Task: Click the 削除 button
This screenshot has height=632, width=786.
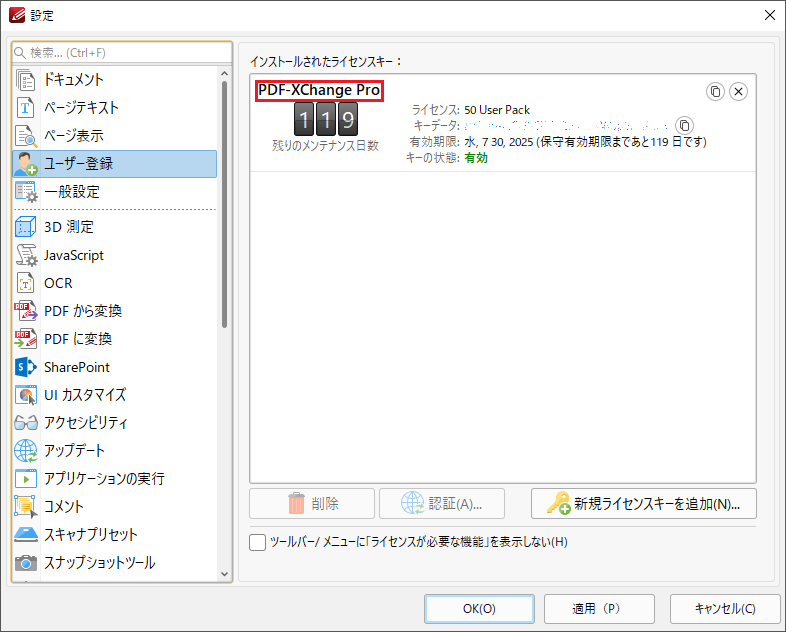Action: click(x=312, y=504)
